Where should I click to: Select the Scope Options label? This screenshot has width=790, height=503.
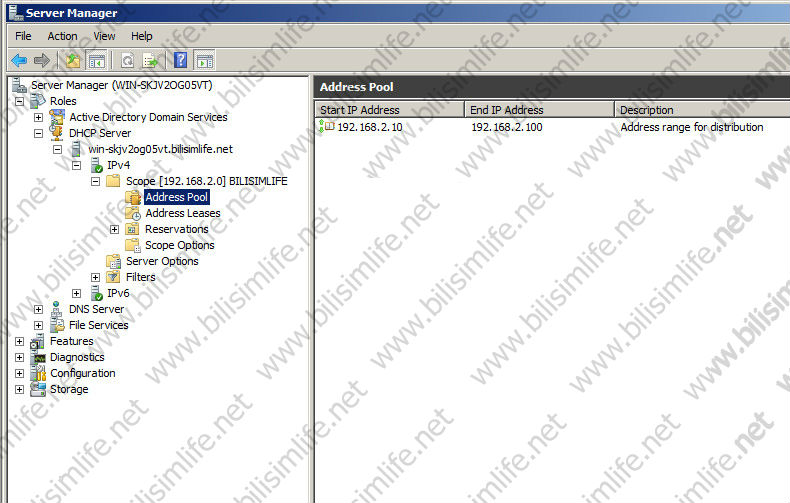coord(180,245)
